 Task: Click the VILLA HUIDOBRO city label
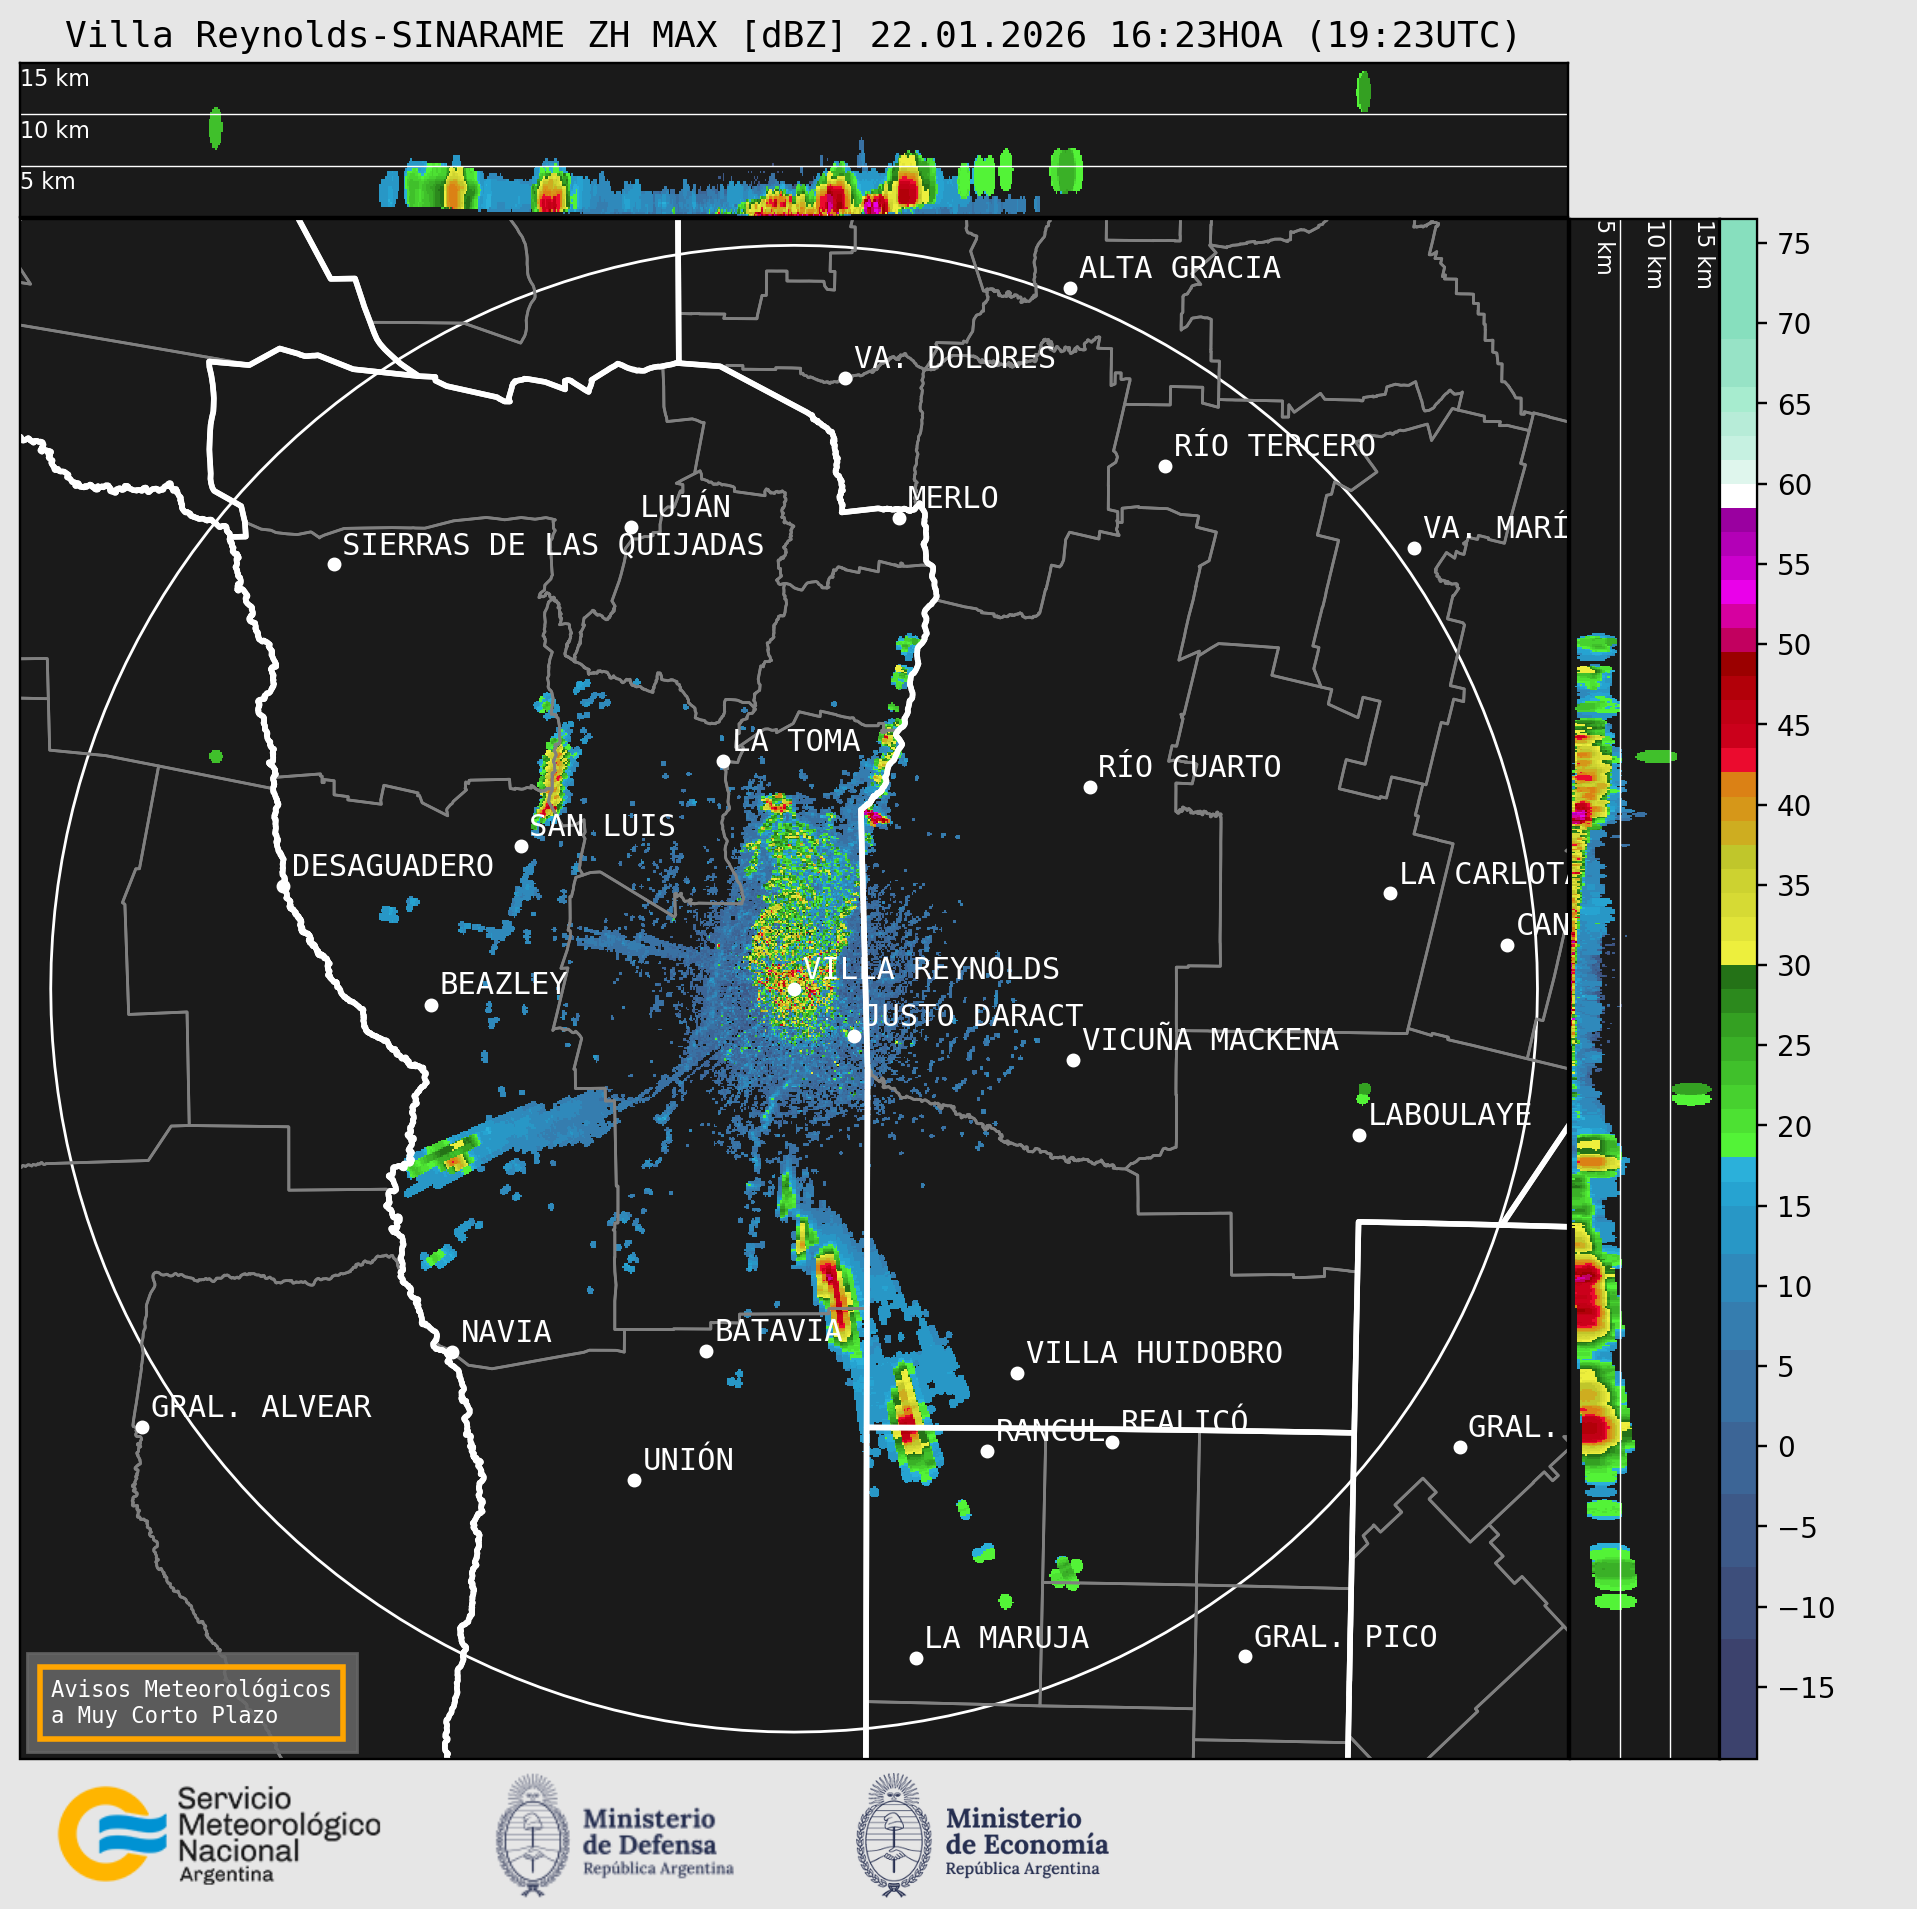point(1154,1353)
